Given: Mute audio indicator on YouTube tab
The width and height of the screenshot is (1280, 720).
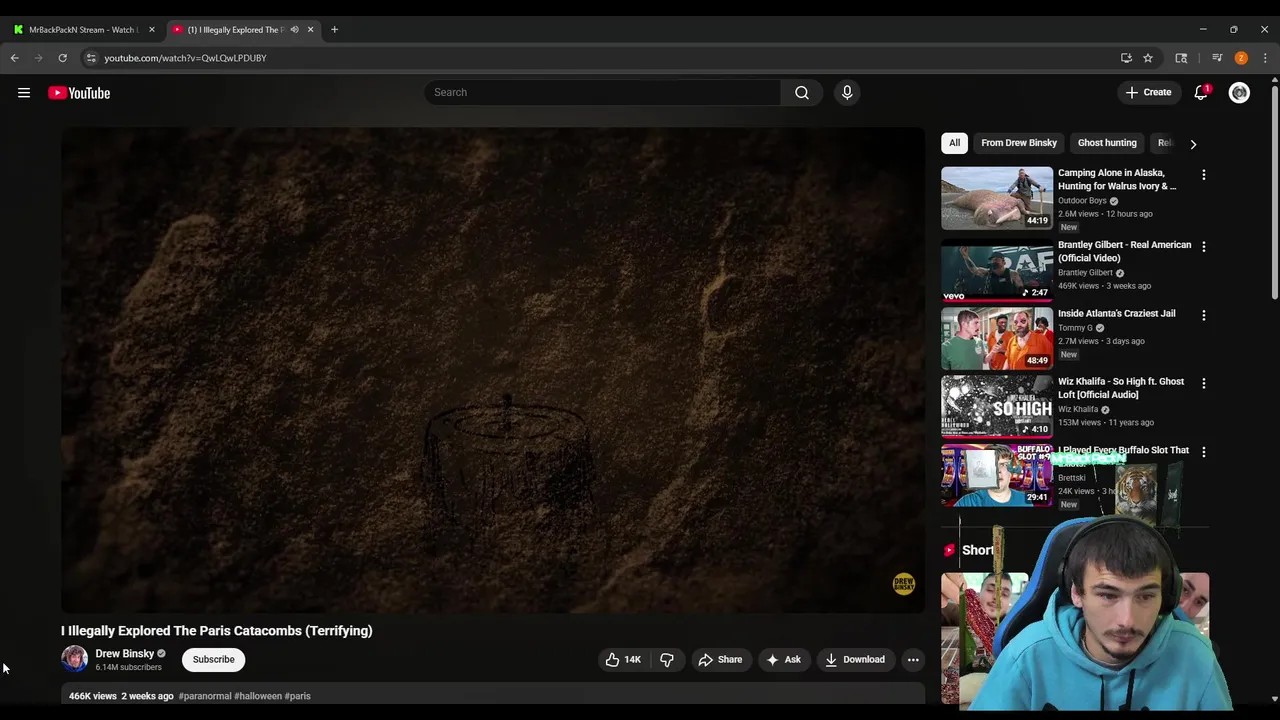Looking at the screenshot, I should [x=294, y=30].
